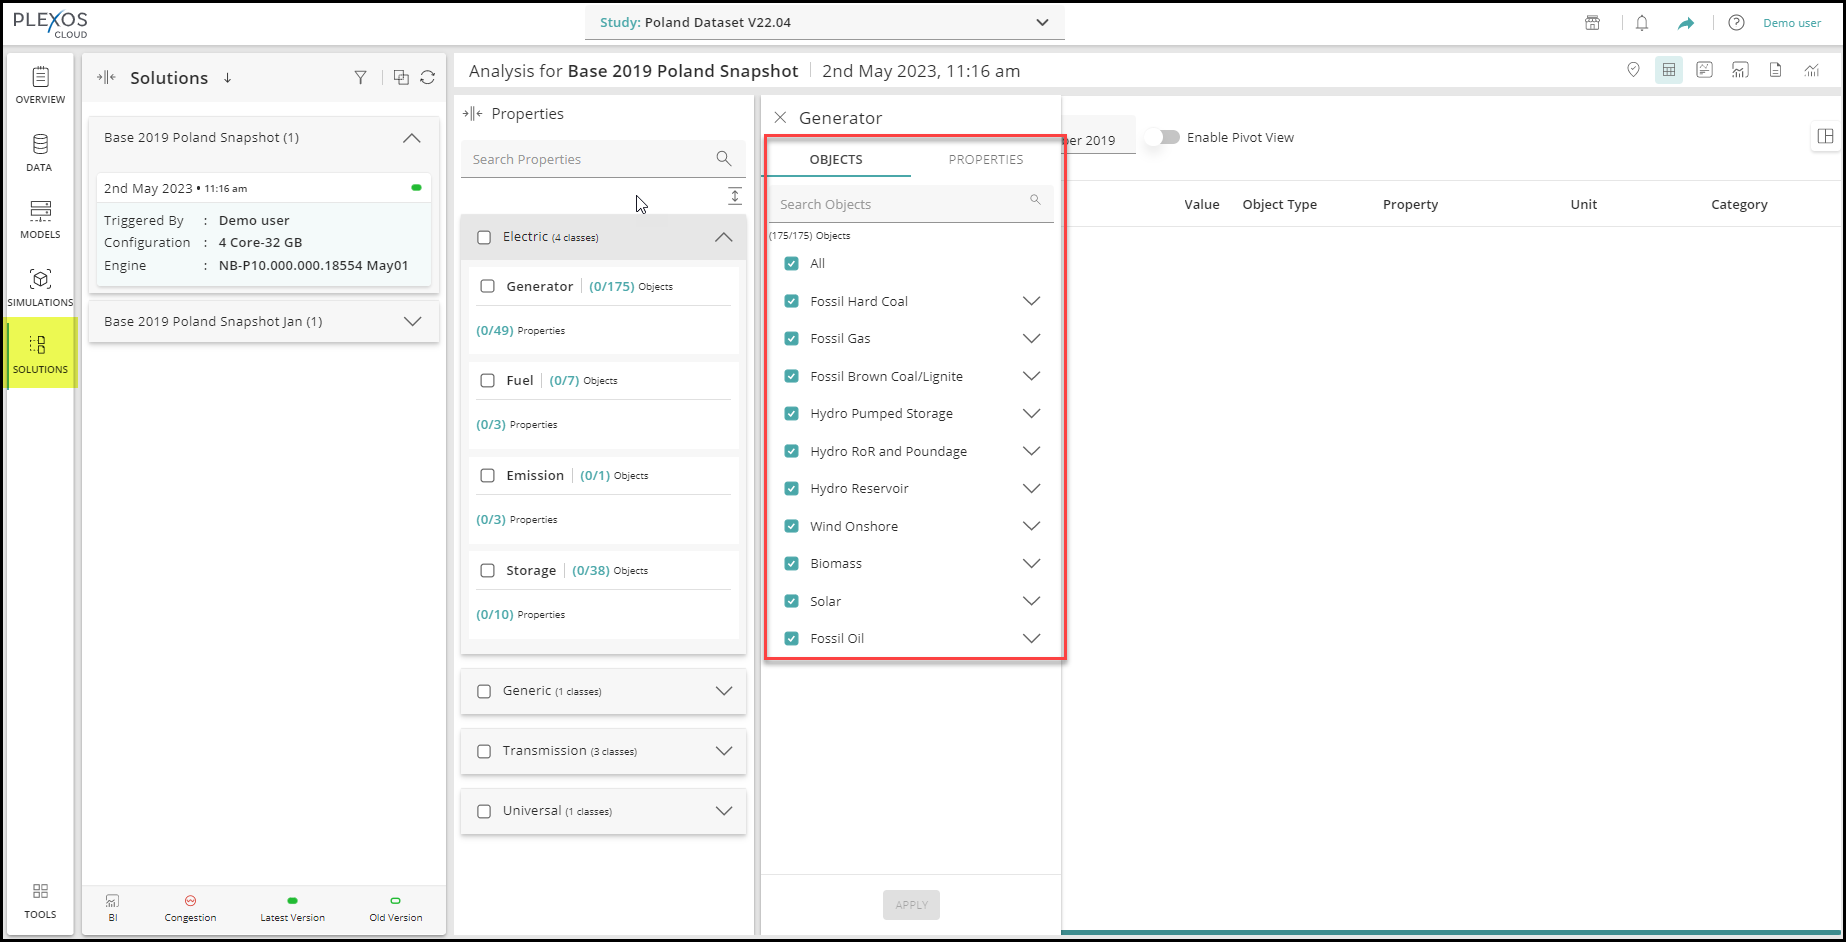Toggle Enable Pivot View switch
The width and height of the screenshot is (1846, 942).
point(1164,138)
